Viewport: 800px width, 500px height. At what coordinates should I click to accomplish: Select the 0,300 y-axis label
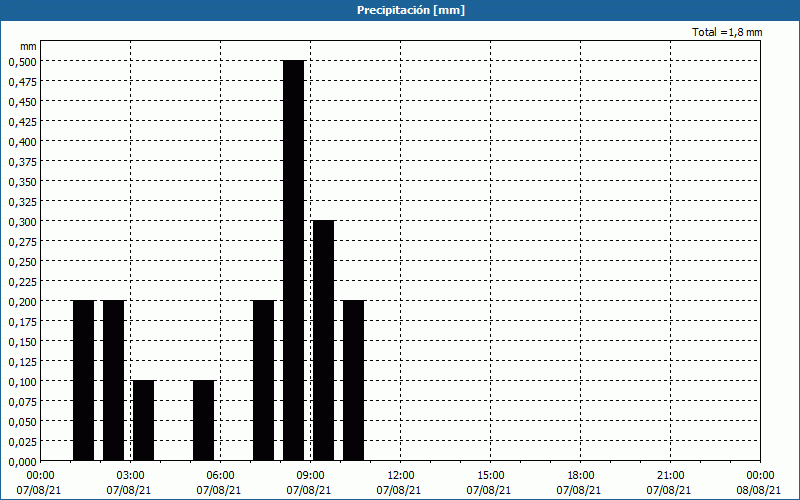click(x=22, y=221)
